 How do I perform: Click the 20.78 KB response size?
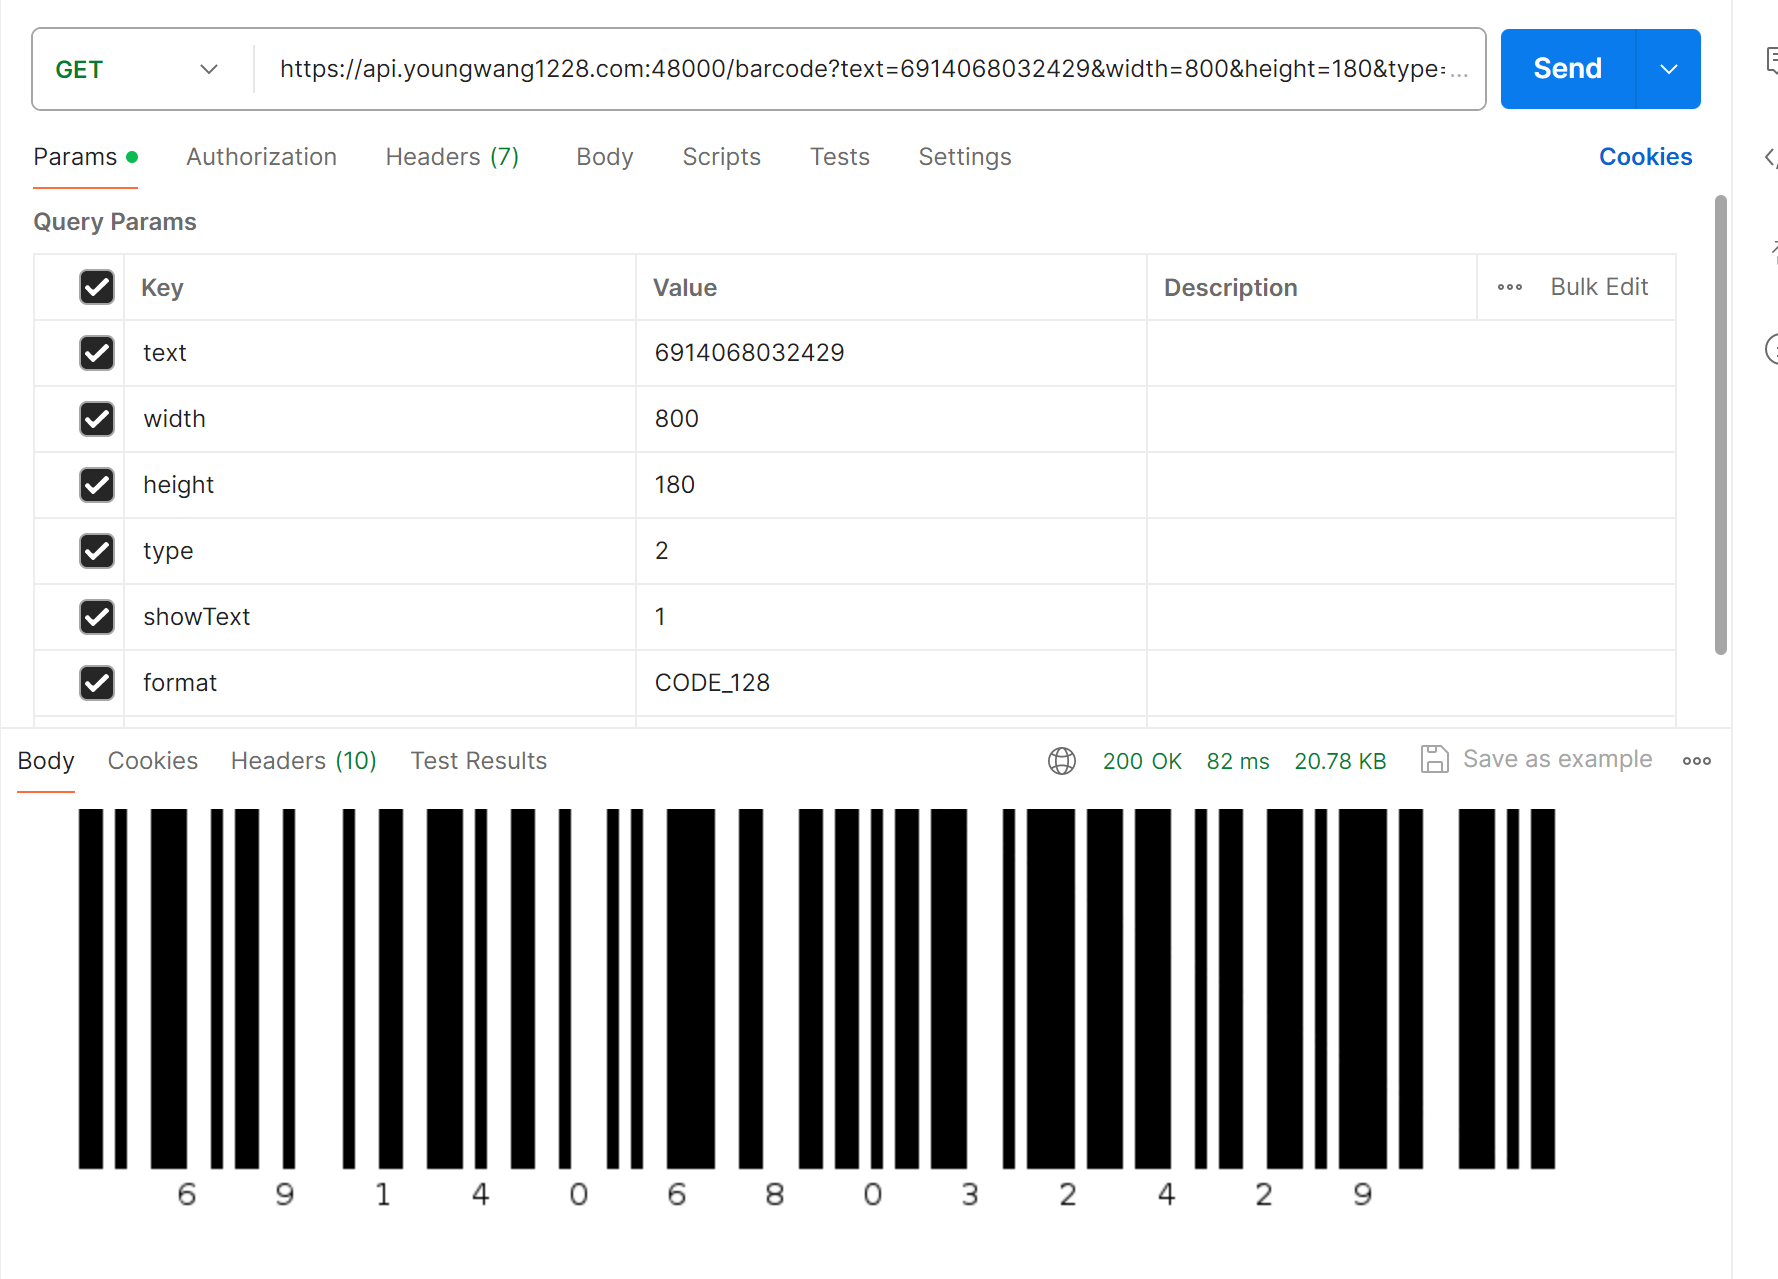coord(1340,761)
